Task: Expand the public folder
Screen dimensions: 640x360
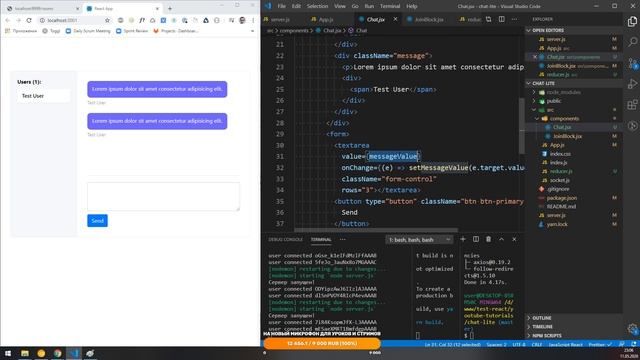Action: pyautogui.click(x=554, y=101)
